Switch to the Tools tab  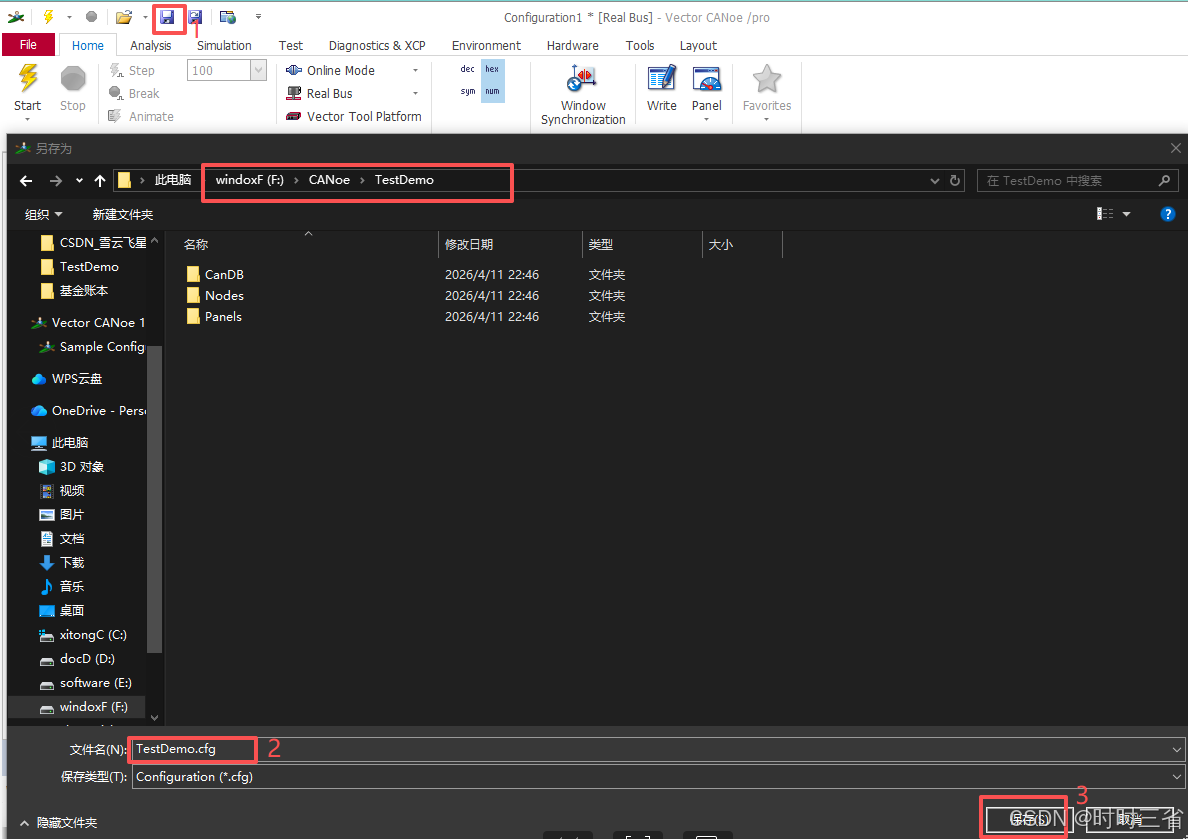pyautogui.click(x=640, y=45)
